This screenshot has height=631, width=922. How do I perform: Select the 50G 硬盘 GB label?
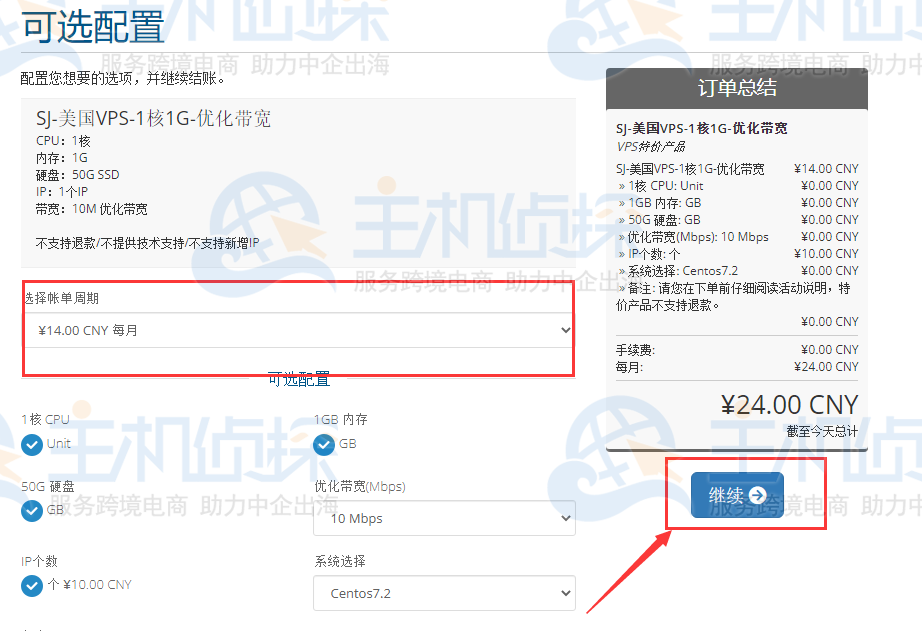[x=55, y=510]
